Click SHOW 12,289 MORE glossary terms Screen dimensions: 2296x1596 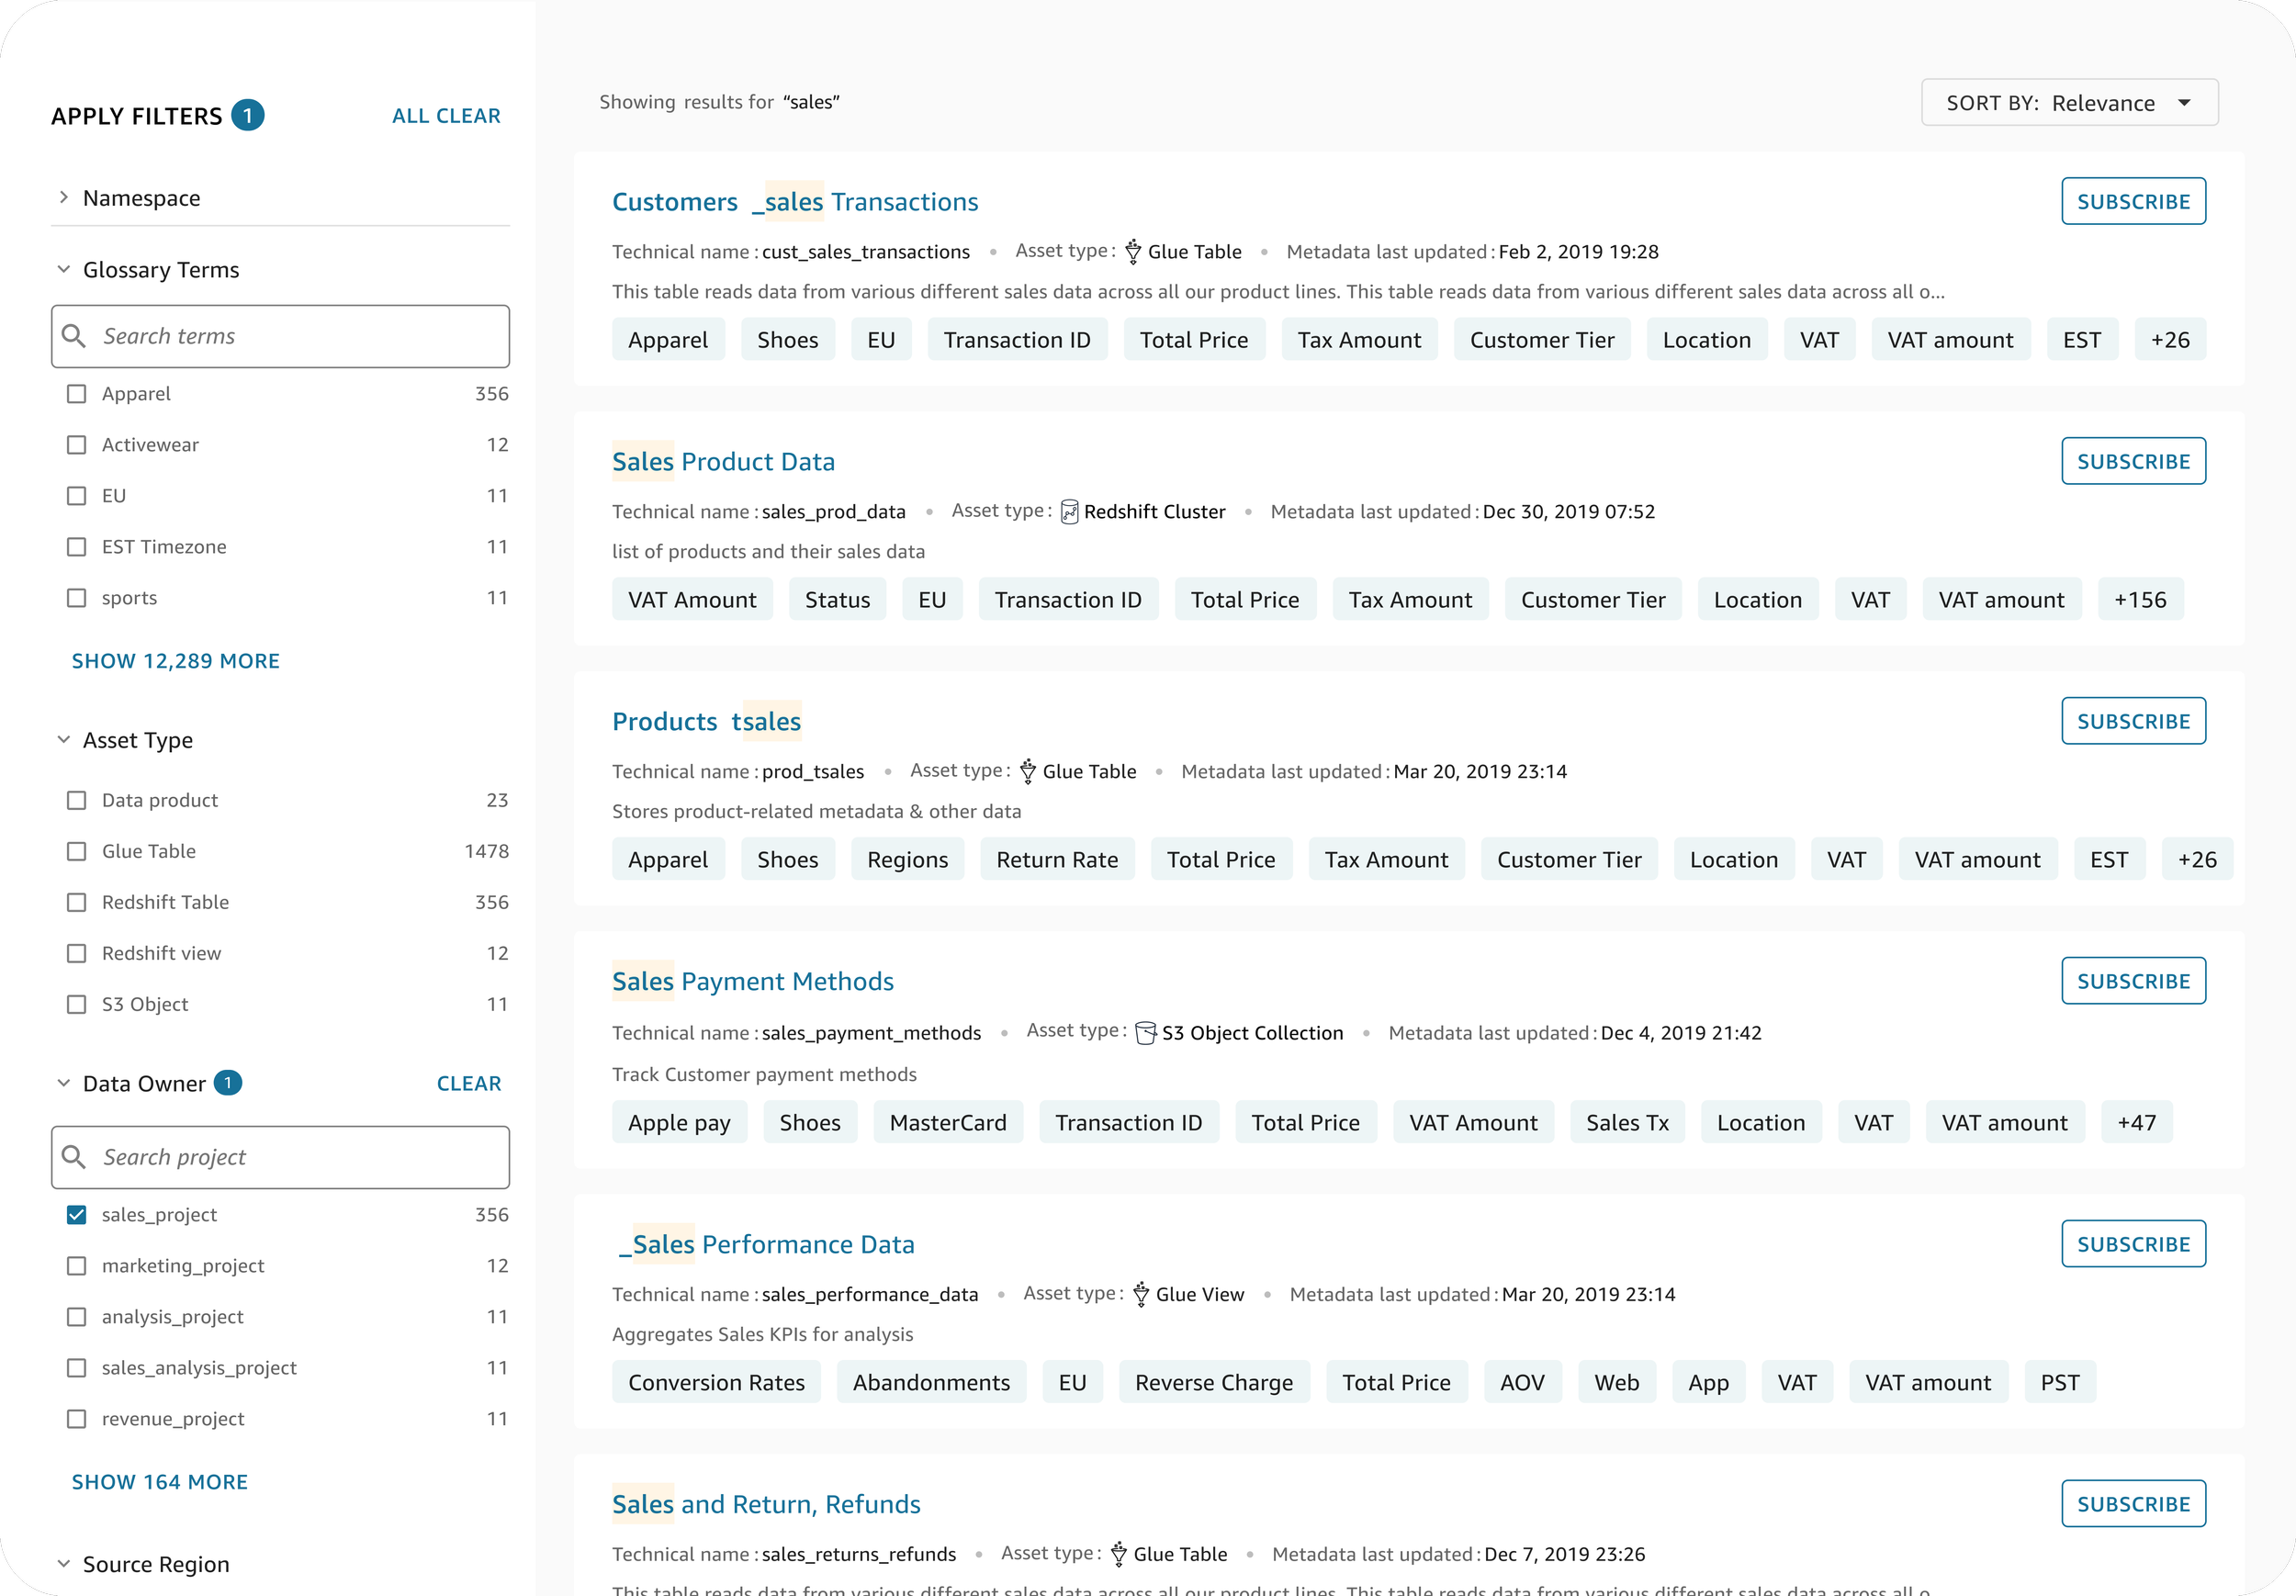coord(176,661)
